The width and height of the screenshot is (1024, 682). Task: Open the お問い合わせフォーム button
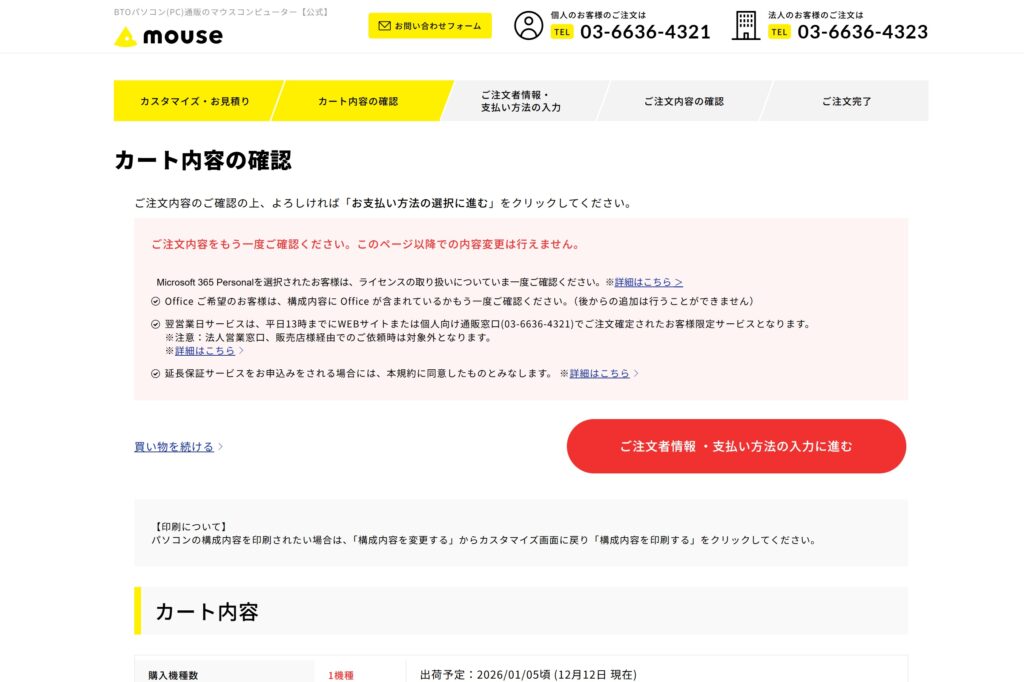pos(430,25)
